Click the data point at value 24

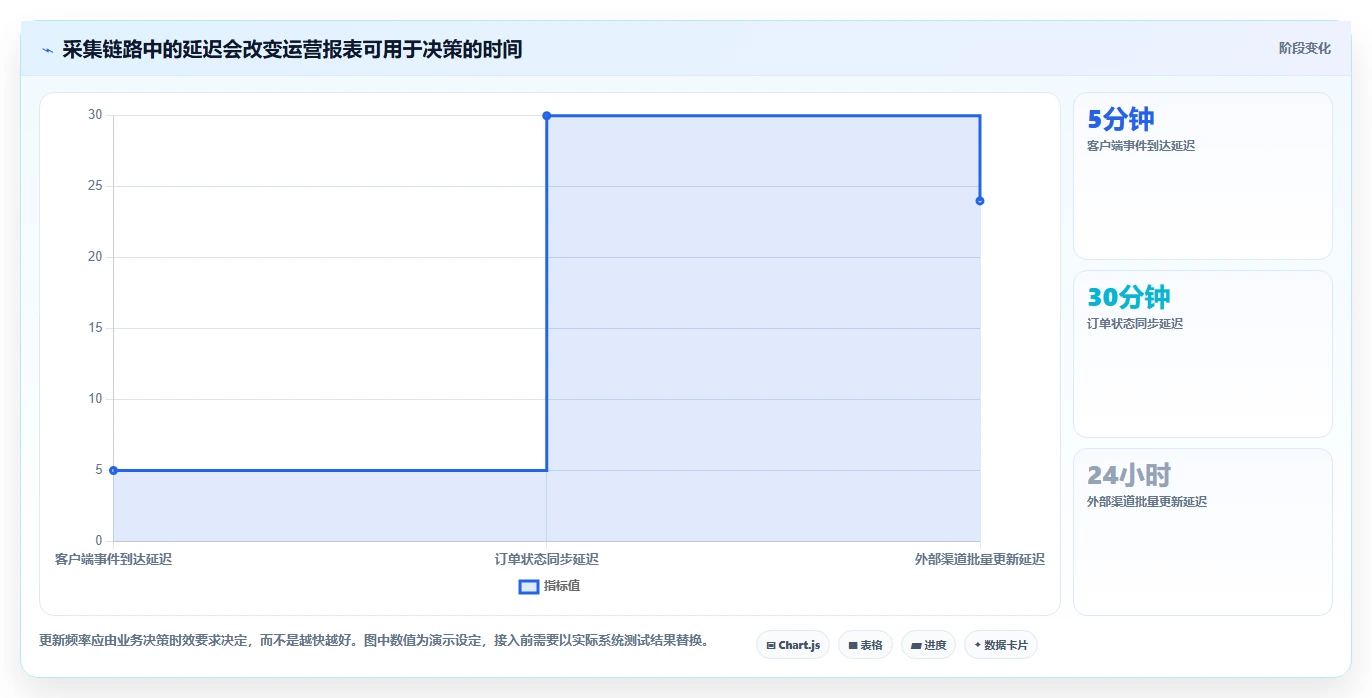coord(980,201)
